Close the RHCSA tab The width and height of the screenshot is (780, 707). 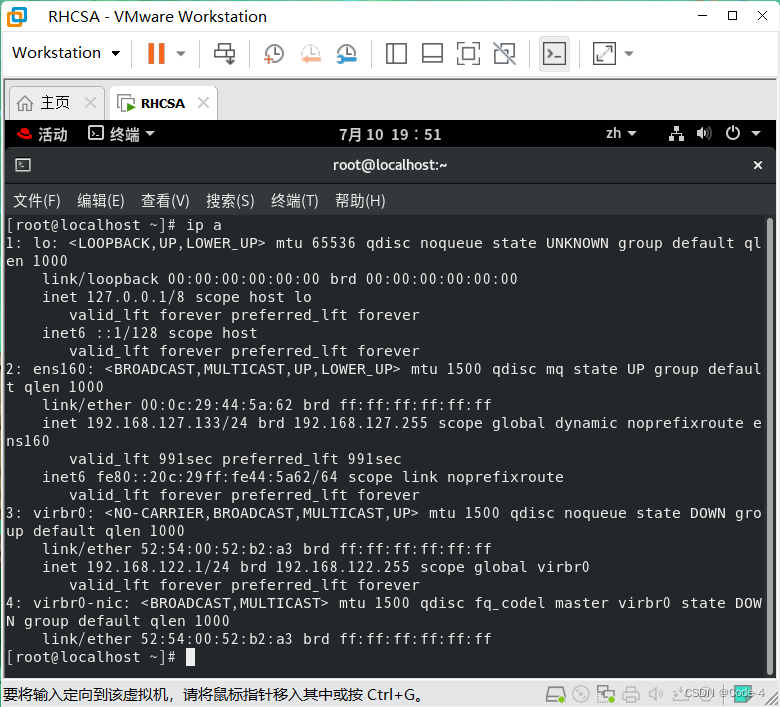(x=203, y=102)
